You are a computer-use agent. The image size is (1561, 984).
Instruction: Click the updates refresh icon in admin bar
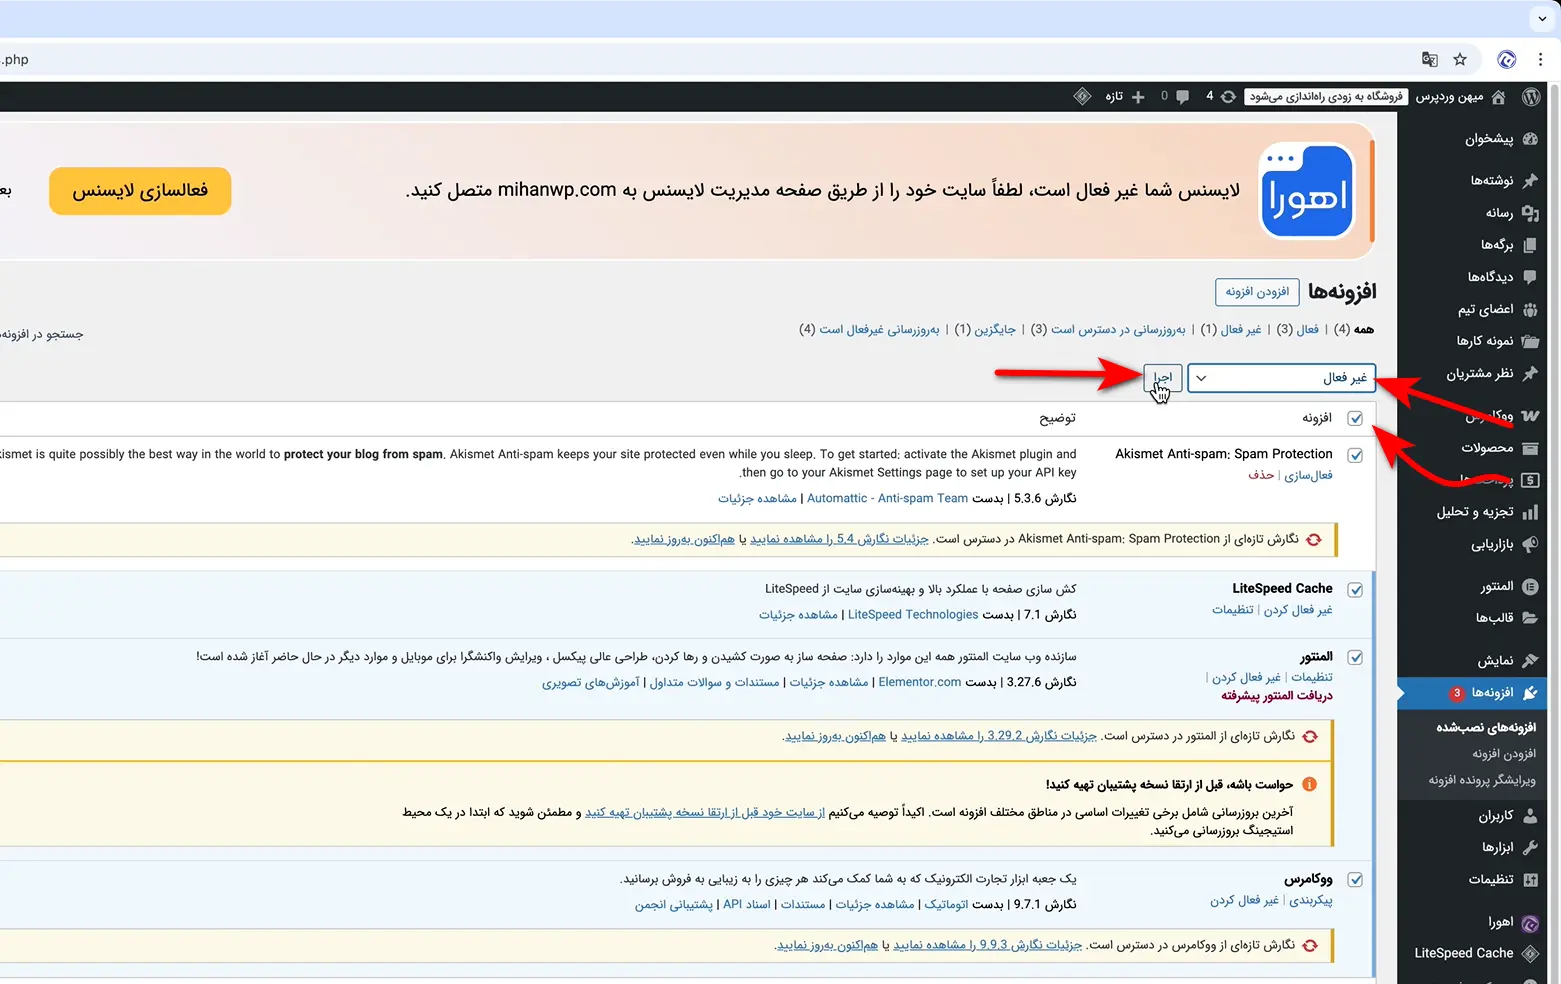1228,97
